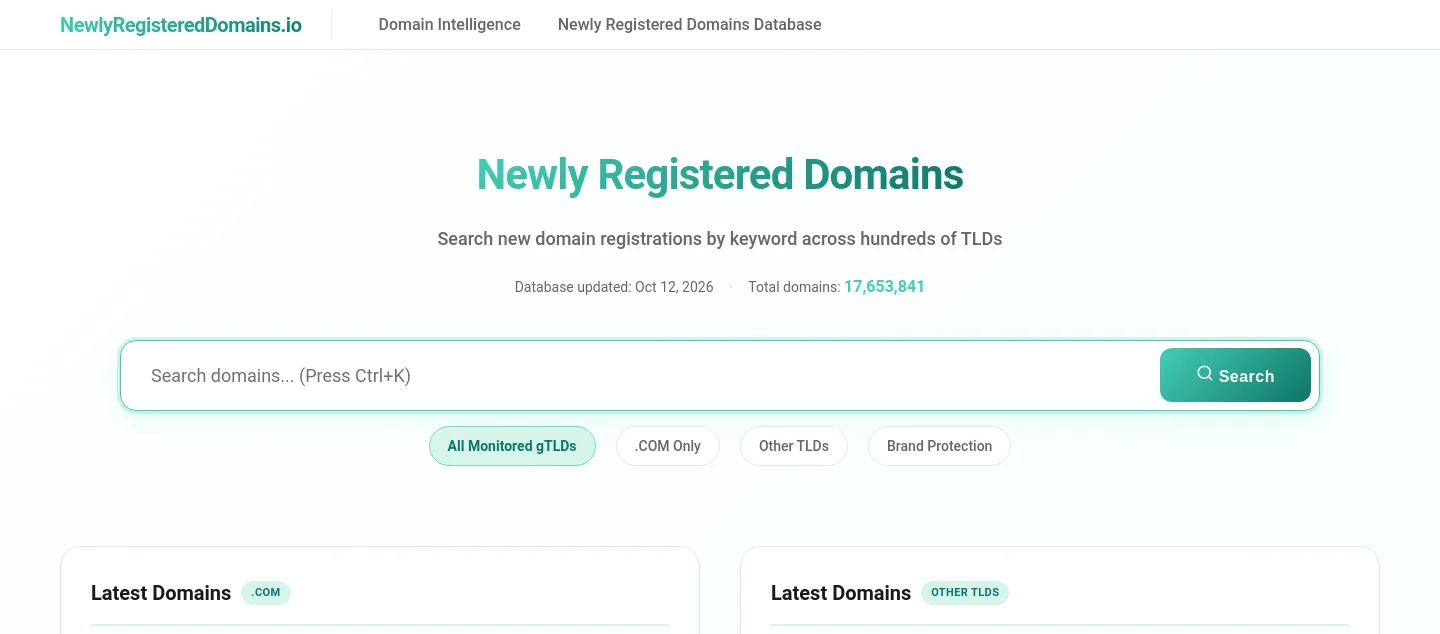1440x634 pixels.
Task: Select the Other TLDs filter
Action: pyautogui.click(x=794, y=446)
